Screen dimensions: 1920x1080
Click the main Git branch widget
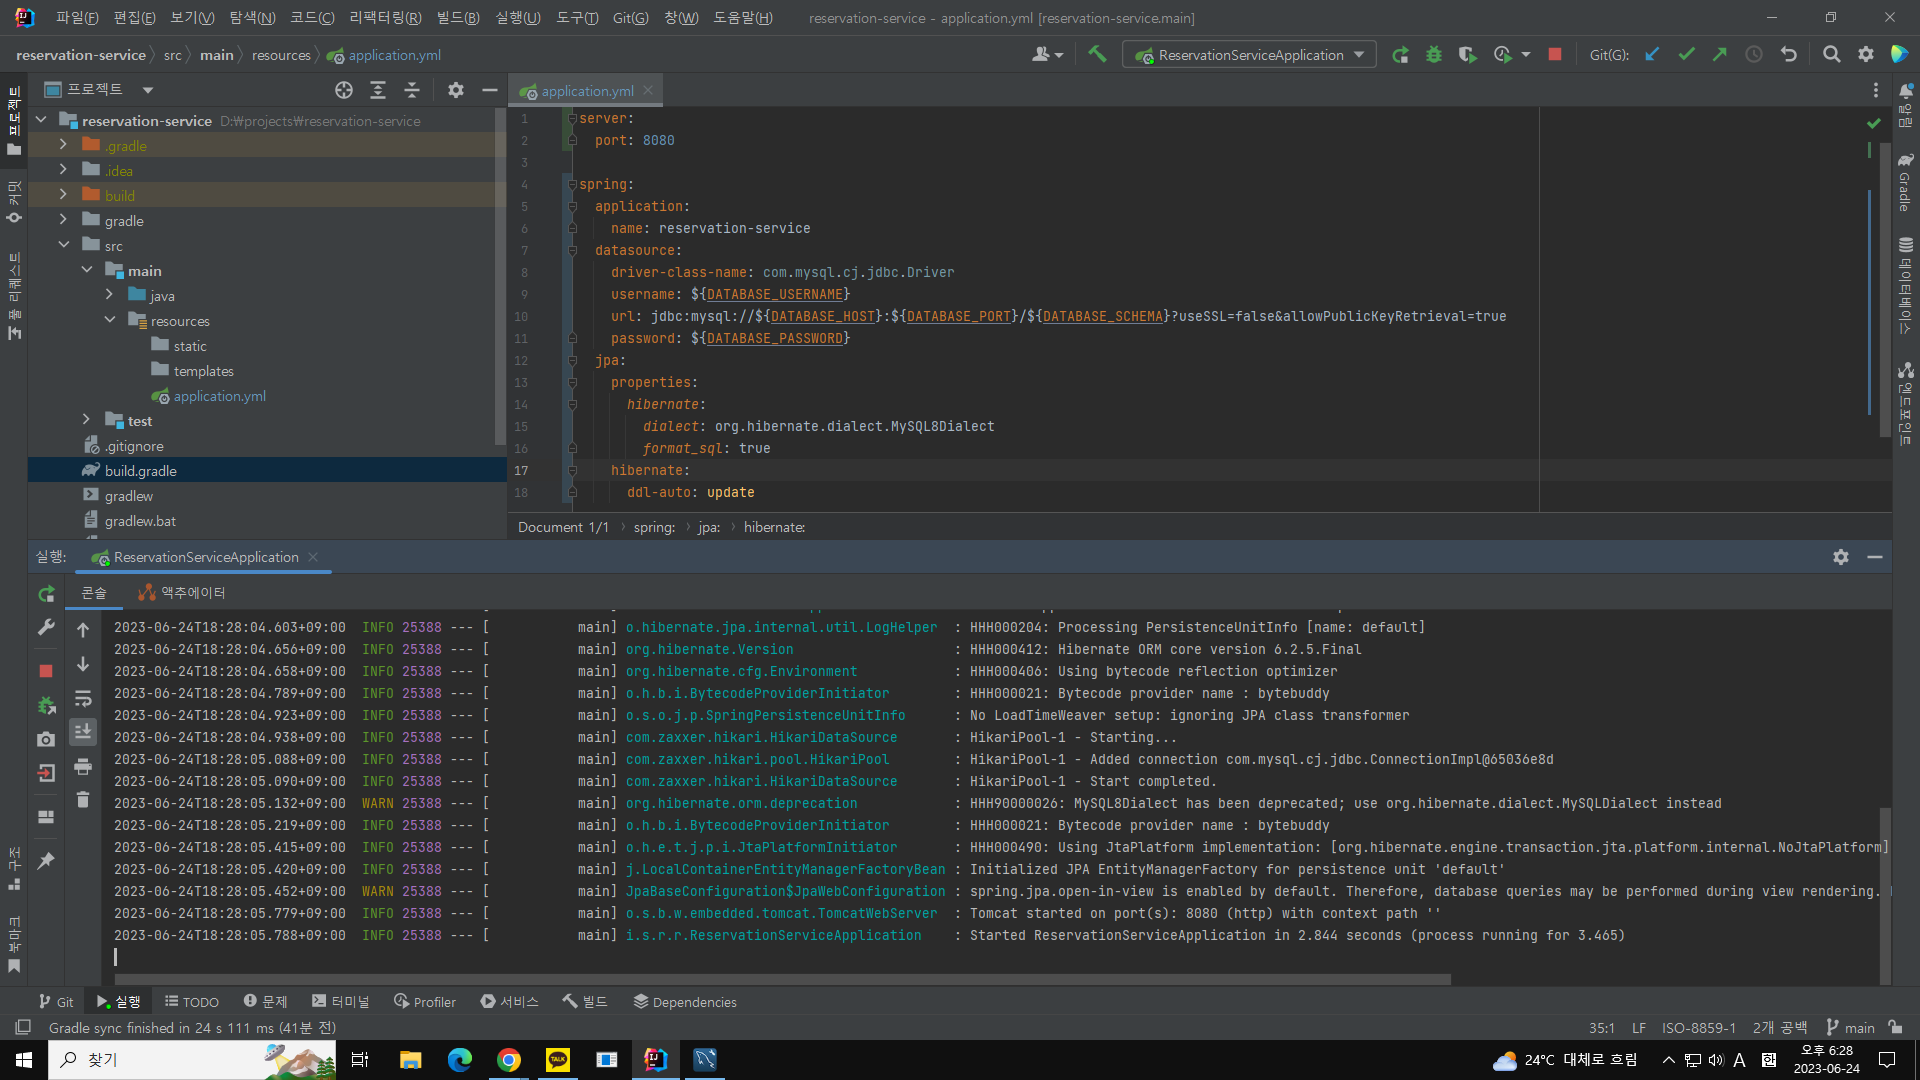(x=1850, y=1028)
